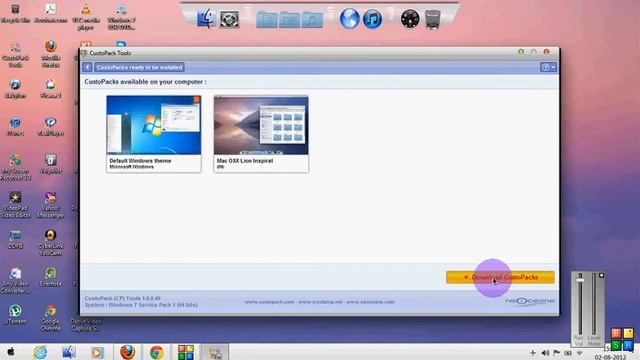Click the square button atop recorder widget
Viewport: 640px width, 360px height.
(x=601, y=276)
